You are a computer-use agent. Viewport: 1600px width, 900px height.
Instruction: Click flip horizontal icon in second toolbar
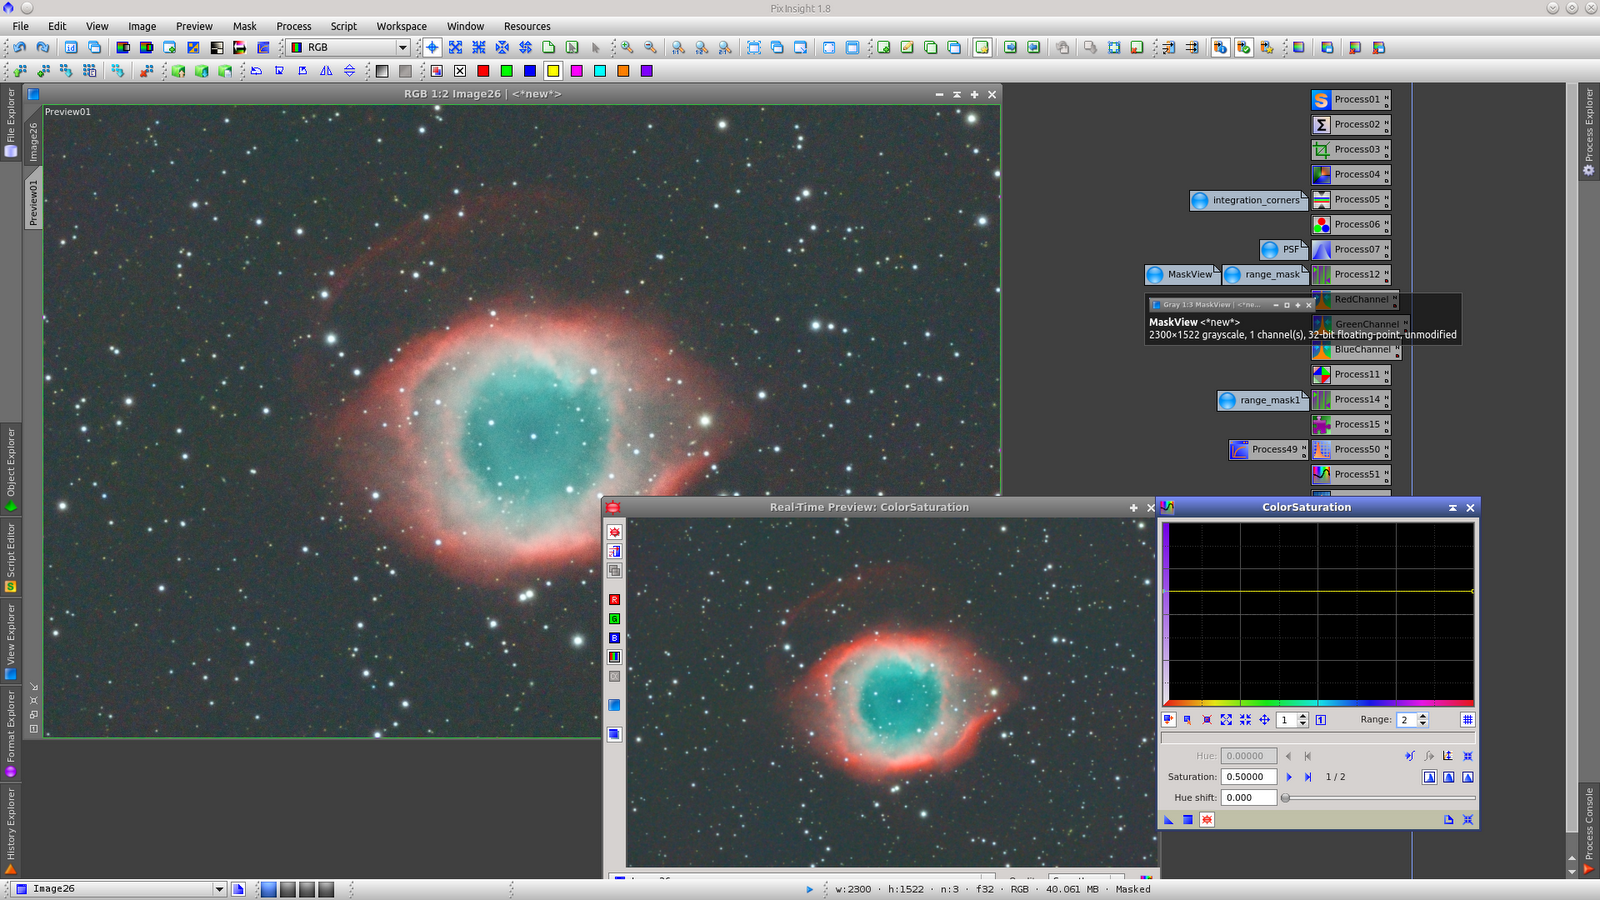tap(326, 71)
